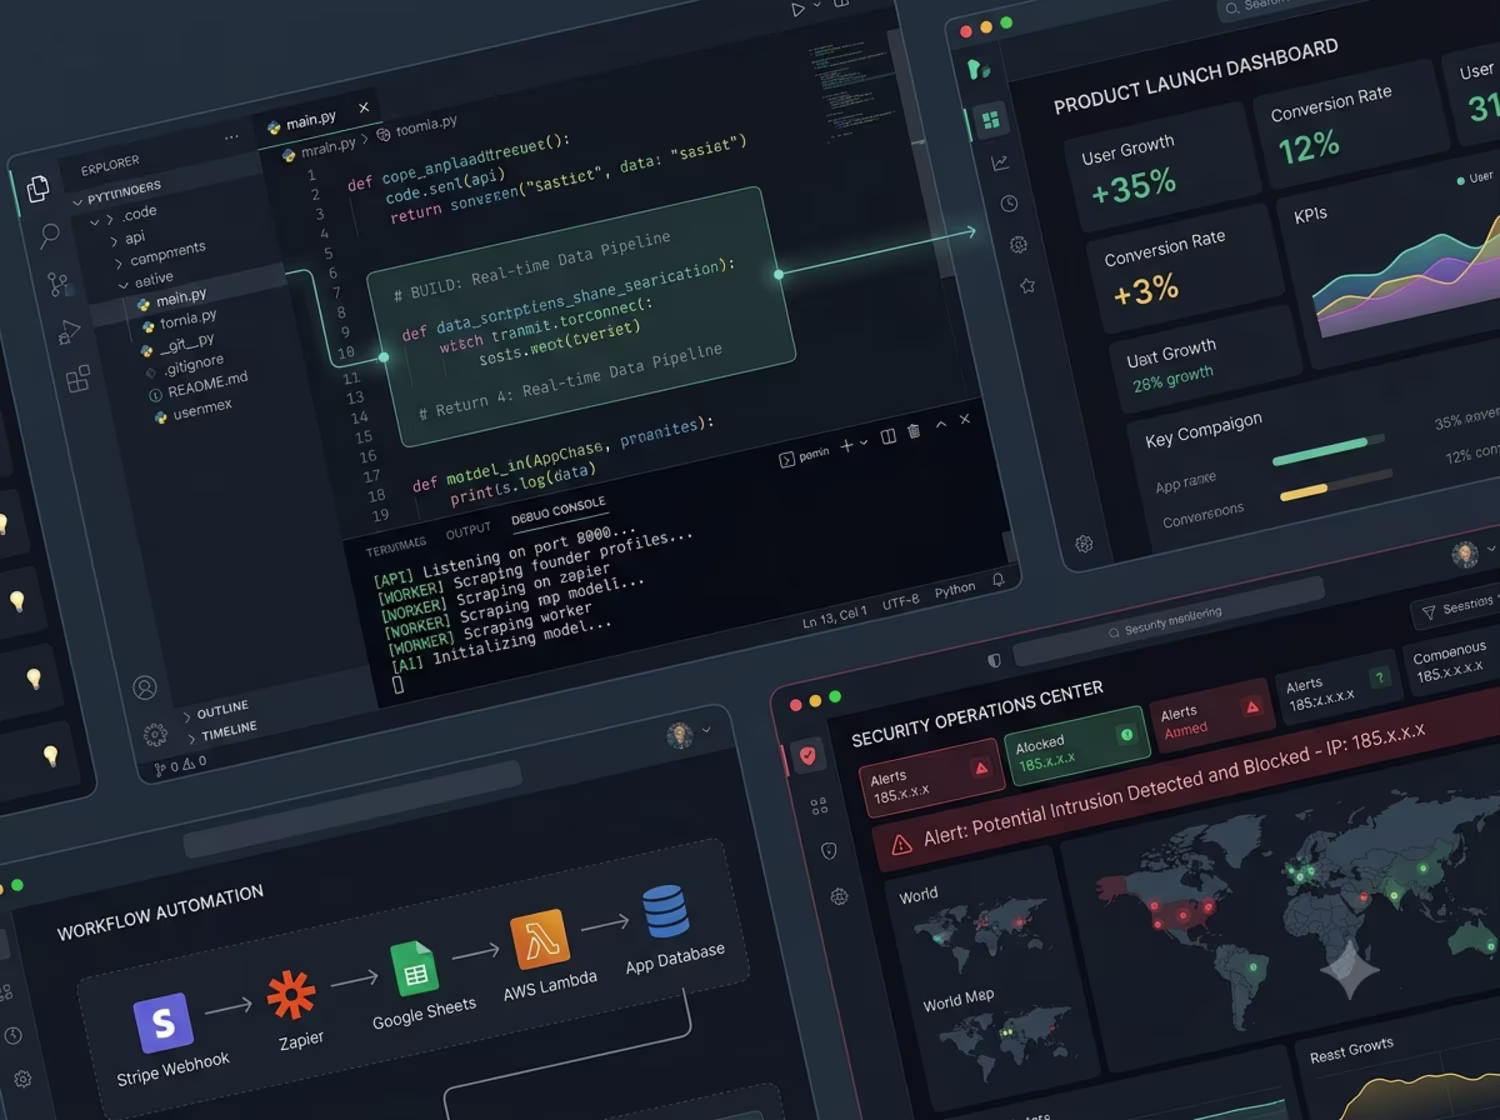Close the main.py editor tab
This screenshot has width=1500, height=1120.
click(x=364, y=107)
